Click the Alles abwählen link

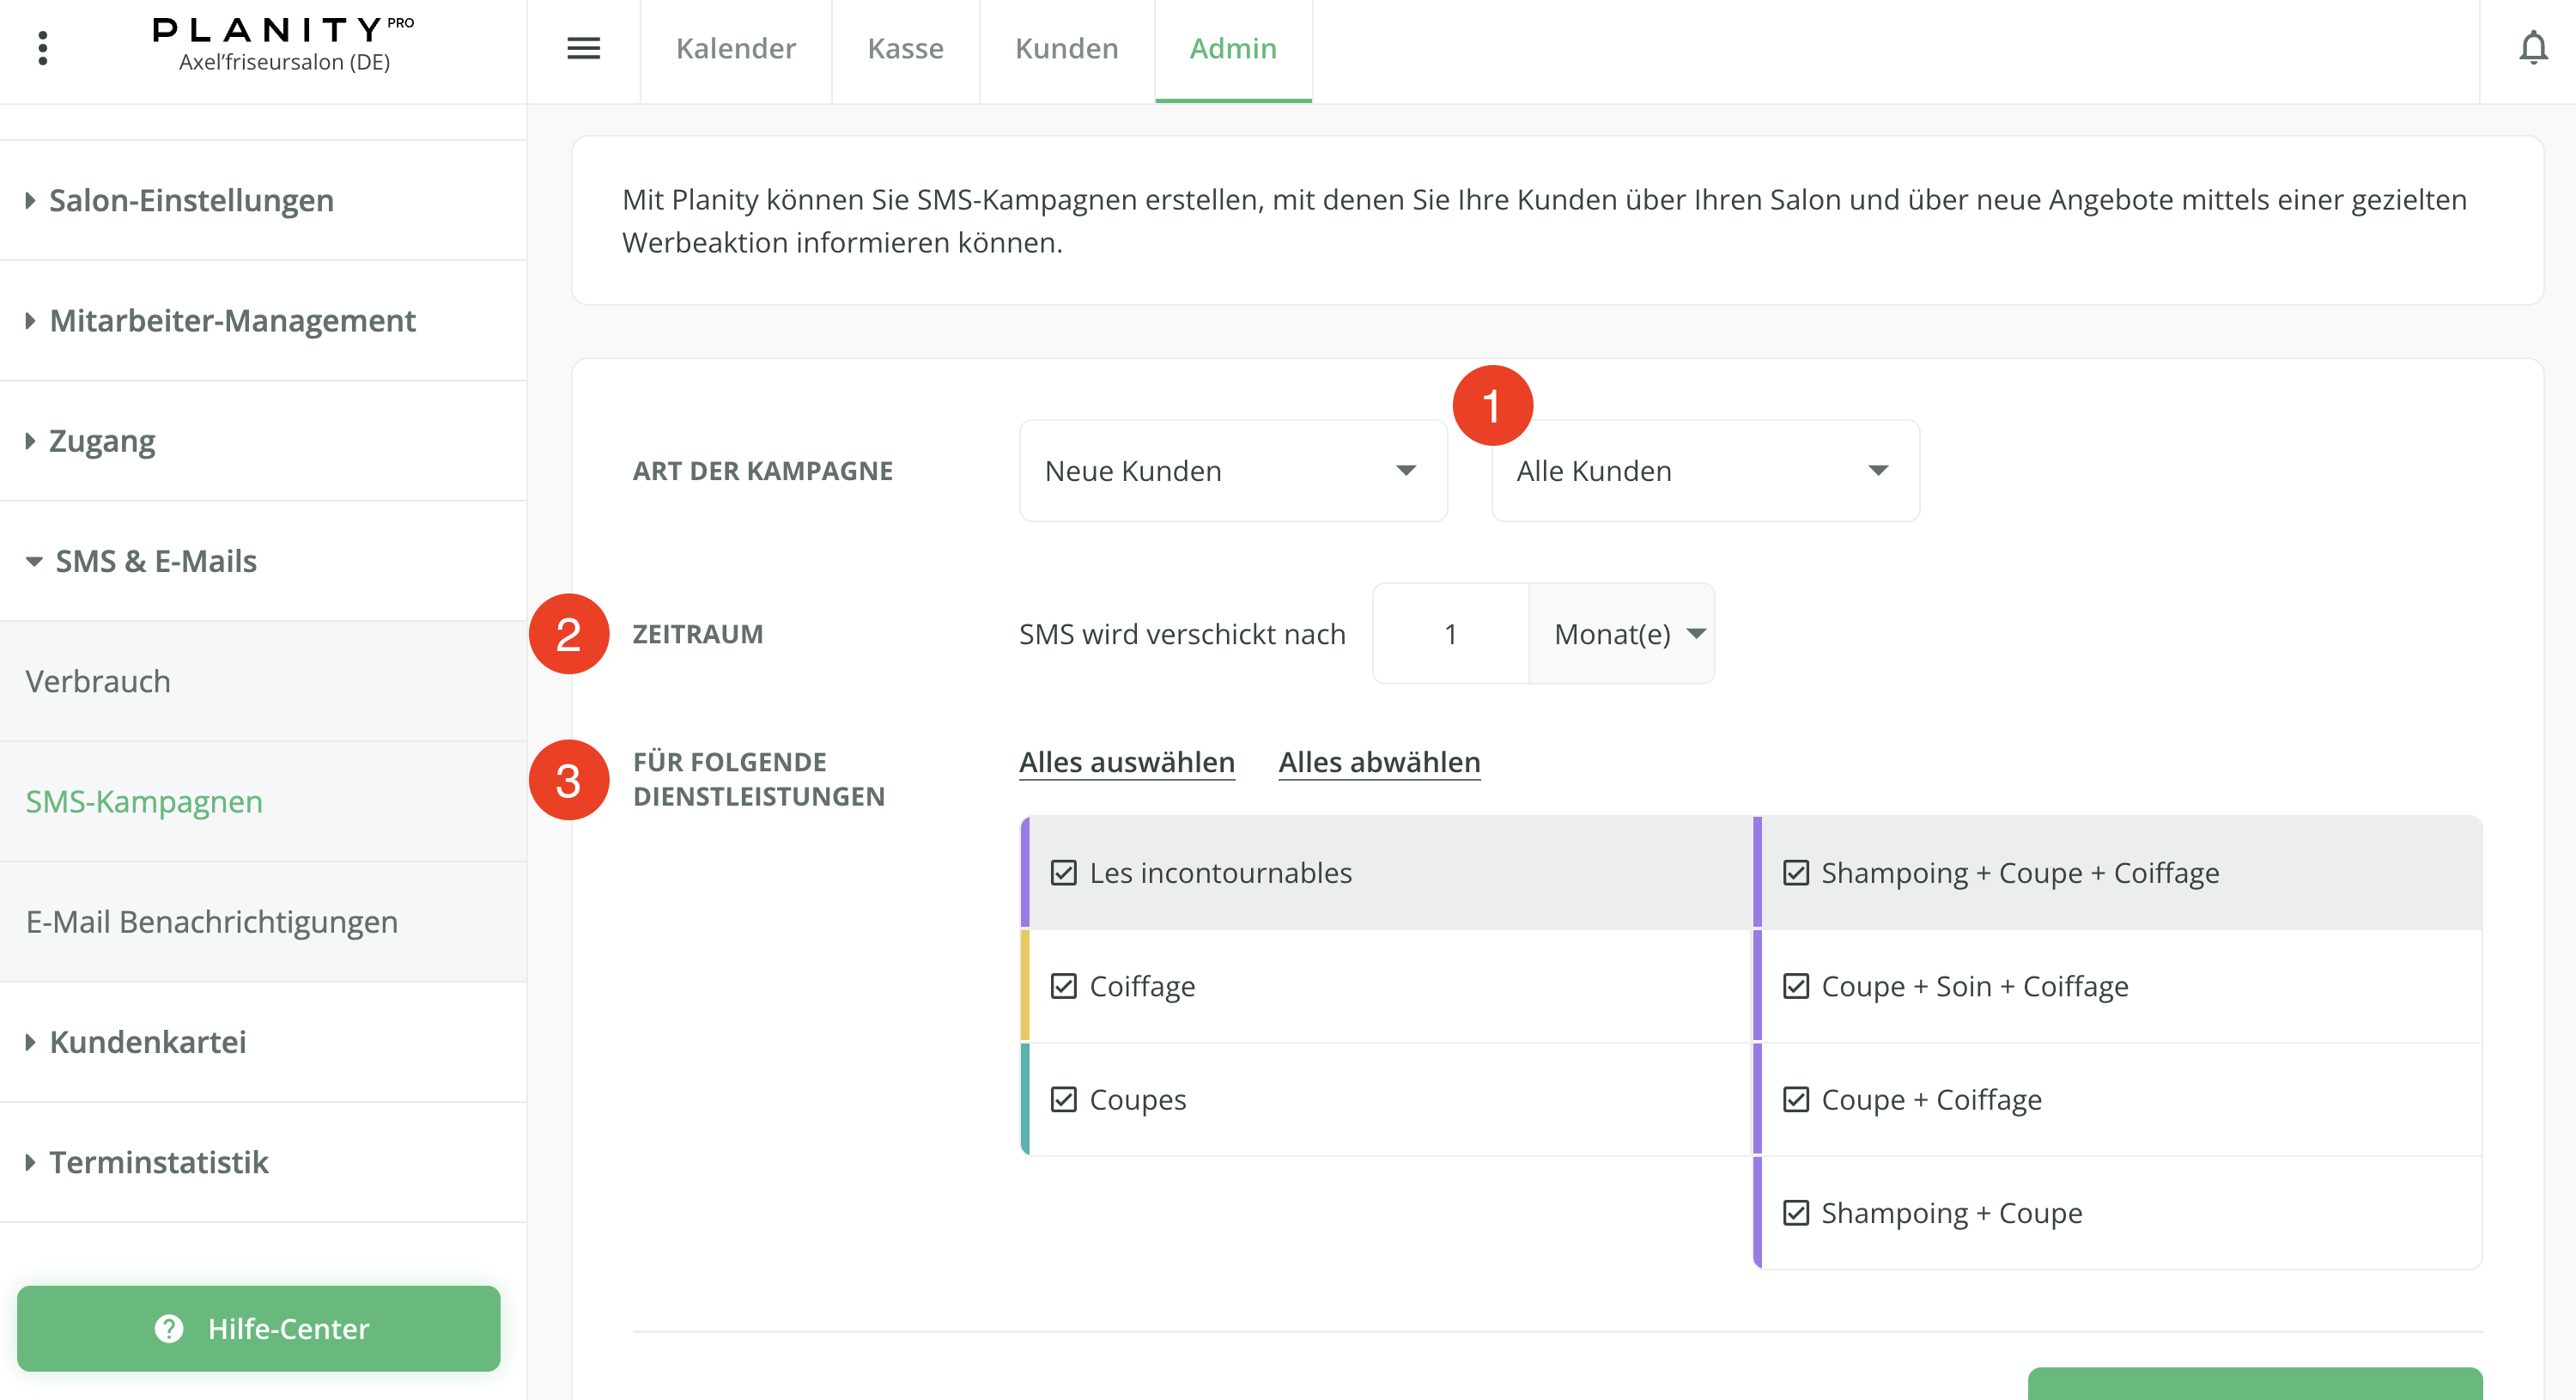[1378, 762]
